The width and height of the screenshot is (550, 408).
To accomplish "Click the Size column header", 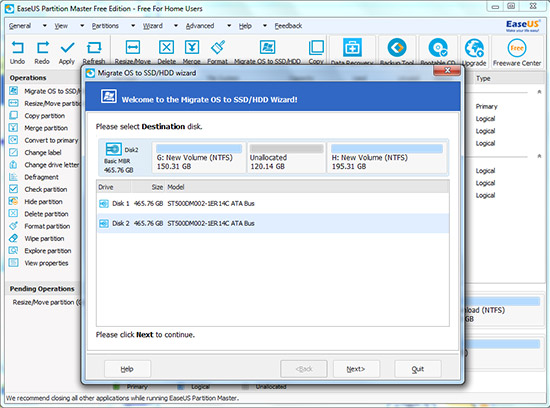I will coord(147,187).
